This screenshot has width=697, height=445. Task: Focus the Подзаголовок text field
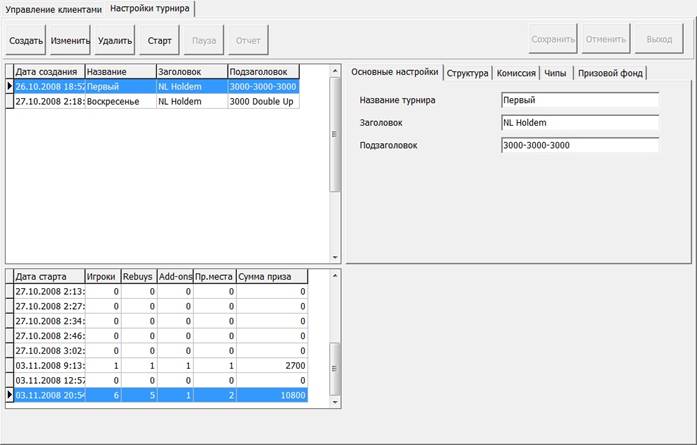[579, 145]
